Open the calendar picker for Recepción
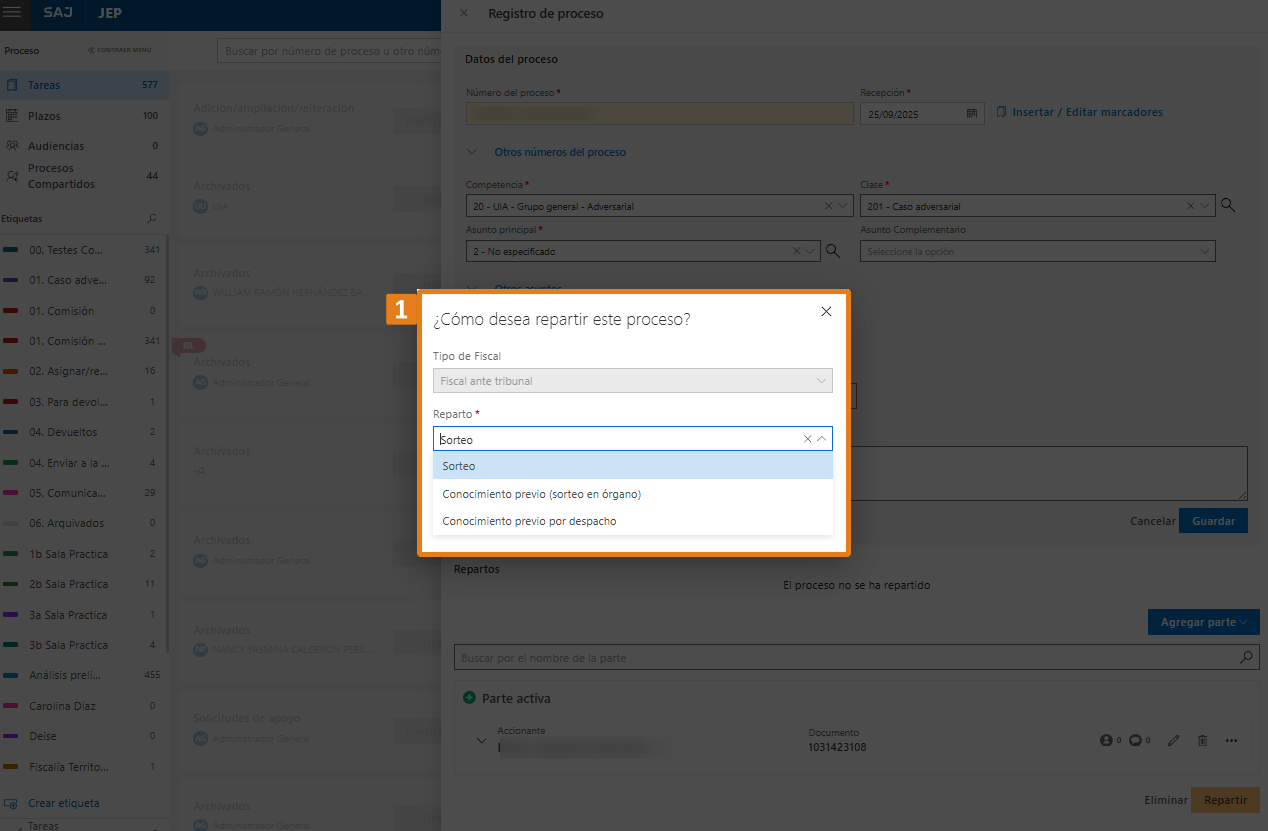Image resolution: width=1268 pixels, height=831 pixels. point(971,114)
